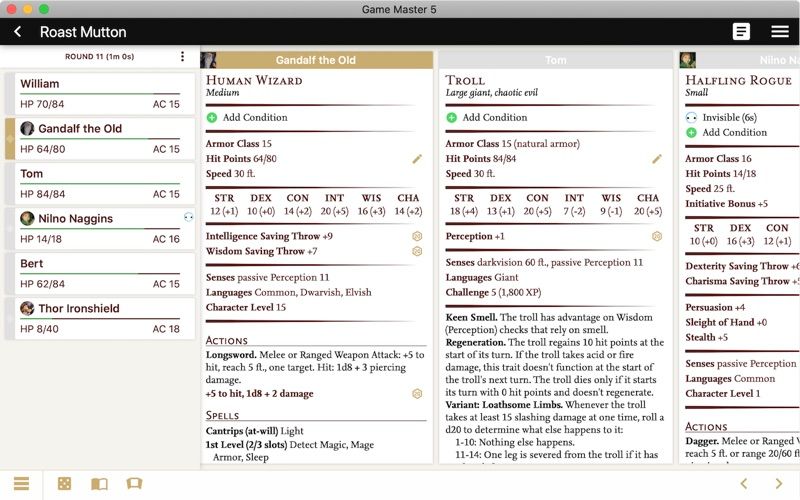Click Thor Ironshield's HP 8/40 value
This screenshot has width=800, height=500.
click(39, 329)
